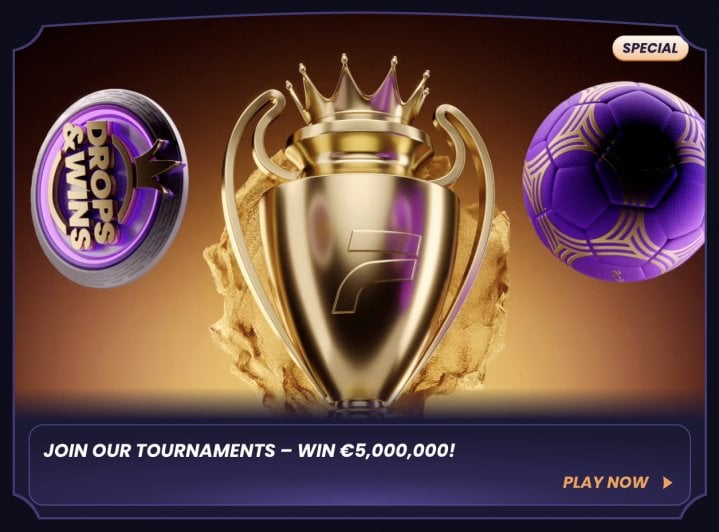
Task: Click the small crown on the coin
Action: pos(158,165)
